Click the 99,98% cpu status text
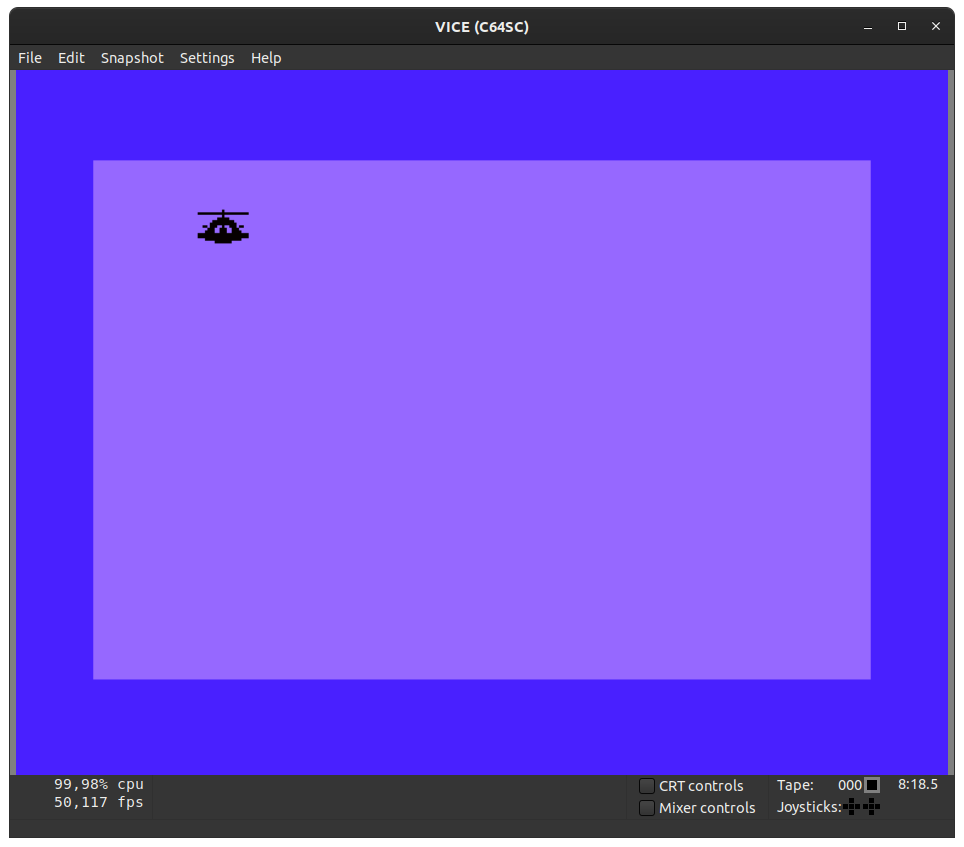The width and height of the screenshot is (964, 847). (99, 784)
